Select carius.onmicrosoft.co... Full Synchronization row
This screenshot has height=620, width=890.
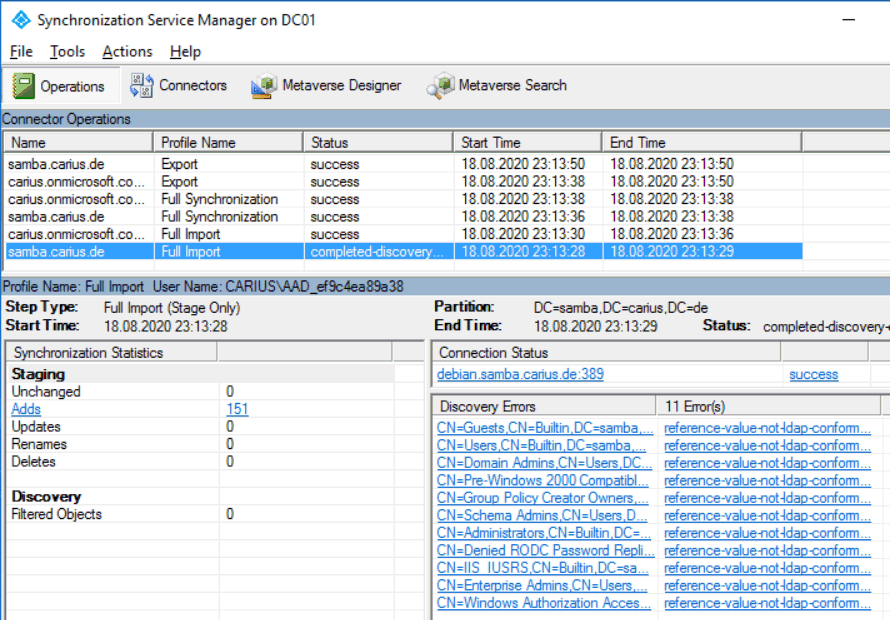(404, 199)
